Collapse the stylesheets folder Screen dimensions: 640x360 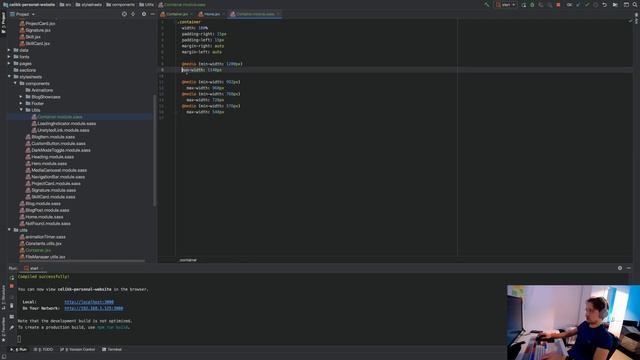point(9,77)
